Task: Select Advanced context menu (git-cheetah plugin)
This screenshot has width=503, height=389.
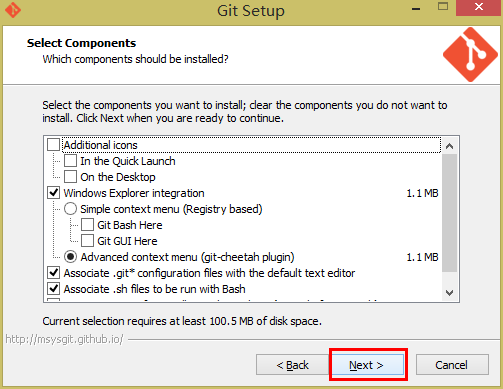Action: coord(70,257)
